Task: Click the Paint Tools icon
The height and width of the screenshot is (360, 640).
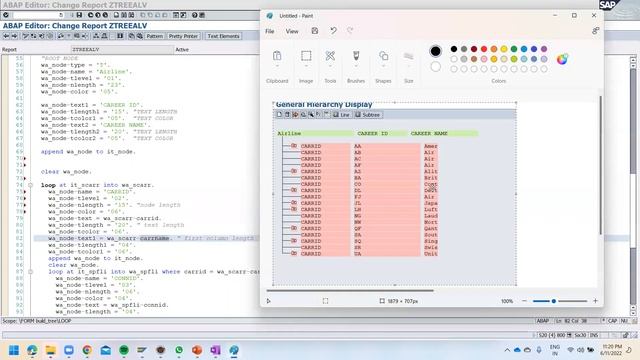Action: [x=330, y=56]
